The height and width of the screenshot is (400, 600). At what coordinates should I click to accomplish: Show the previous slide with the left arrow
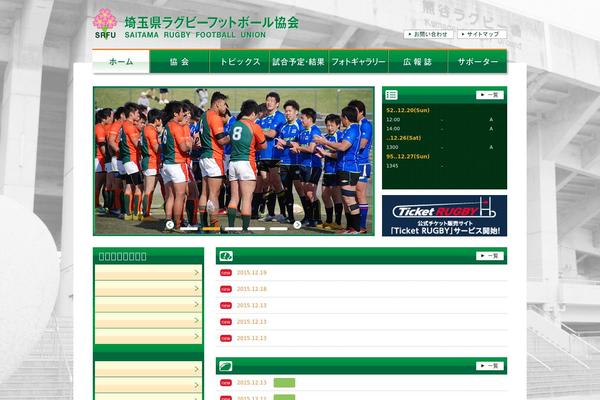[x=170, y=225]
